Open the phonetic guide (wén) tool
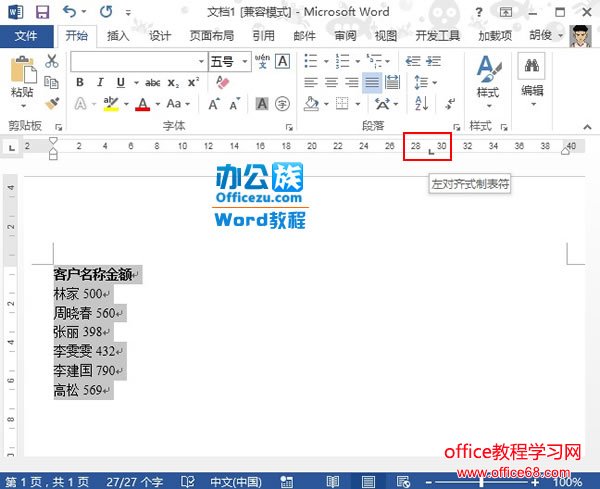600x489 pixels. click(x=262, y=61)
